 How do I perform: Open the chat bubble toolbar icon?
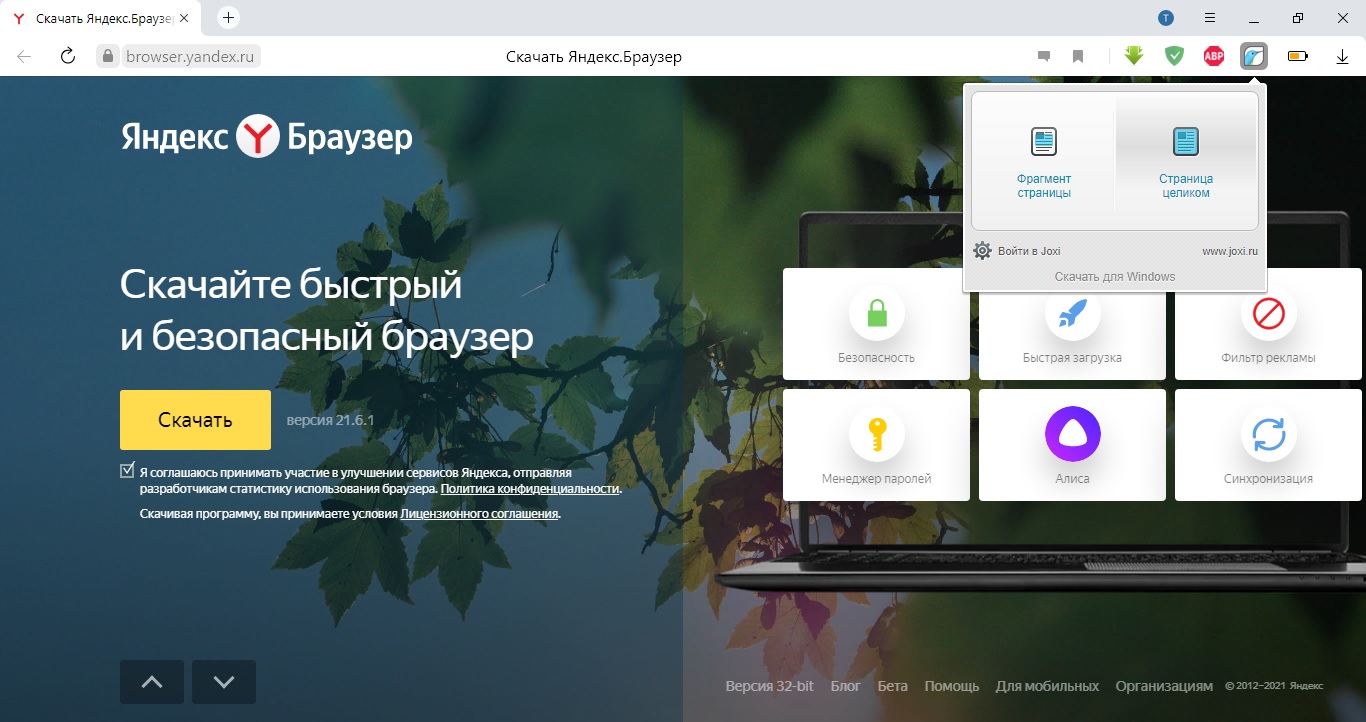pyautogui.click(x=1044, y=55)
